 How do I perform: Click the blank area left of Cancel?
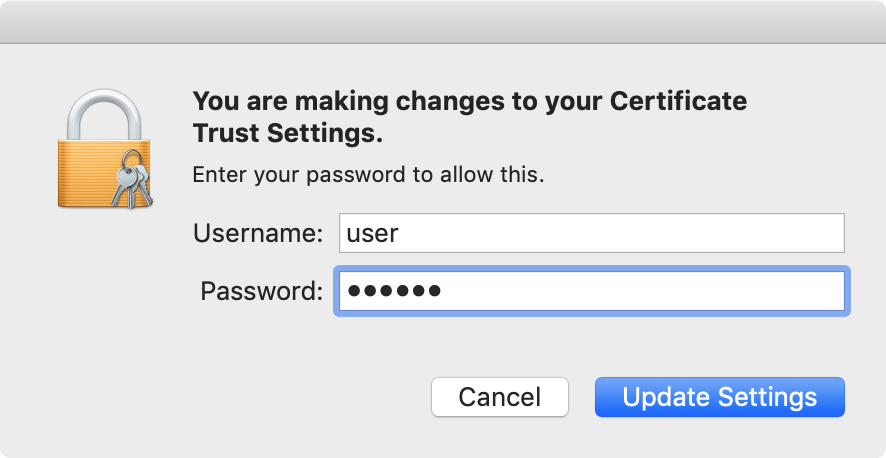tap(250, 397)
